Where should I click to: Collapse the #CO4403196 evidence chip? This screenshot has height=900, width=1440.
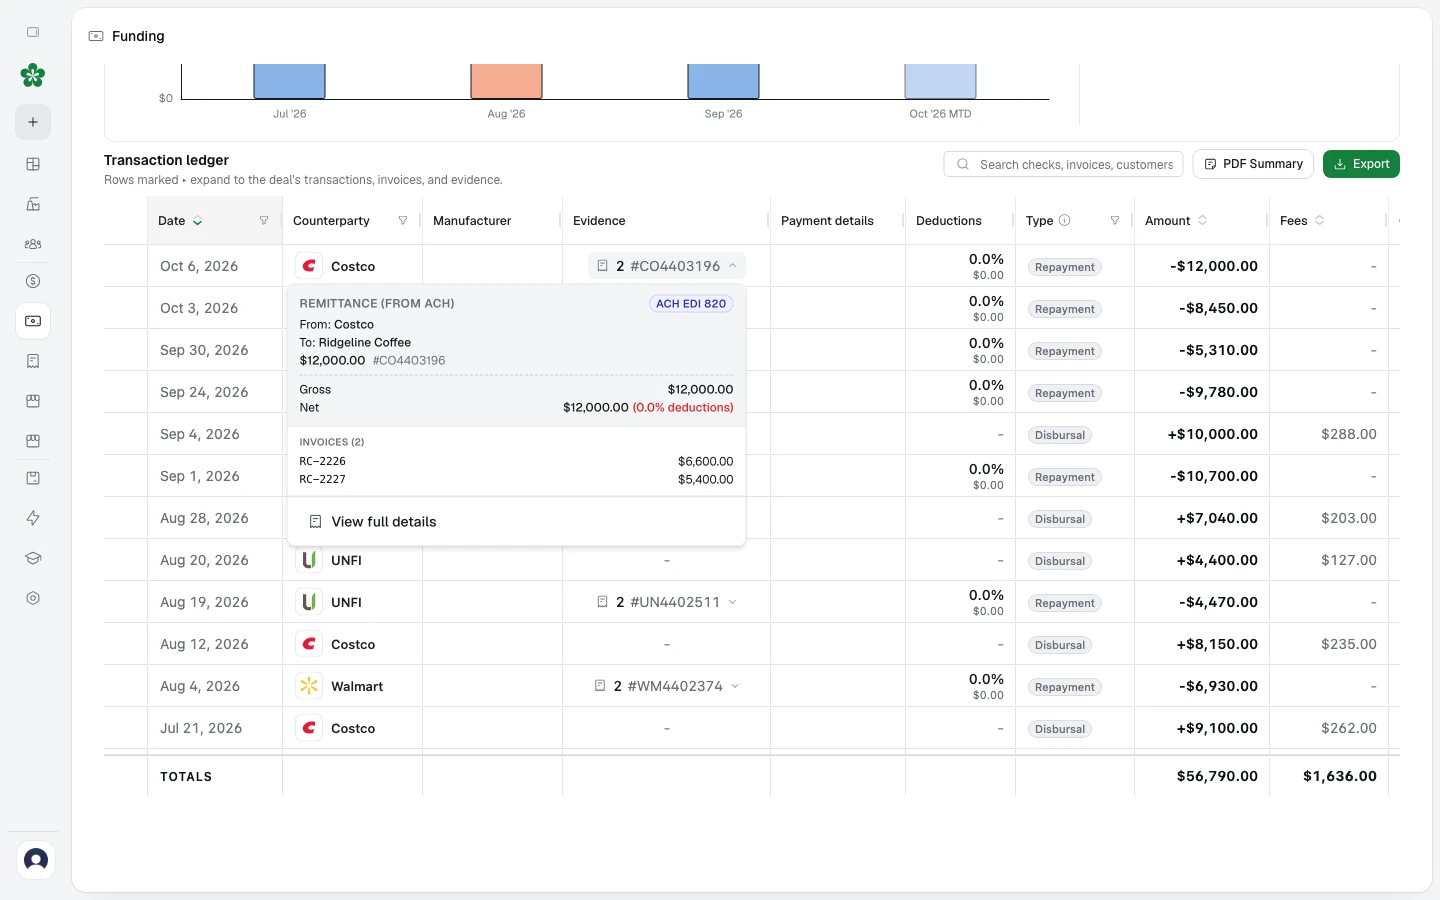click(667, 266)
